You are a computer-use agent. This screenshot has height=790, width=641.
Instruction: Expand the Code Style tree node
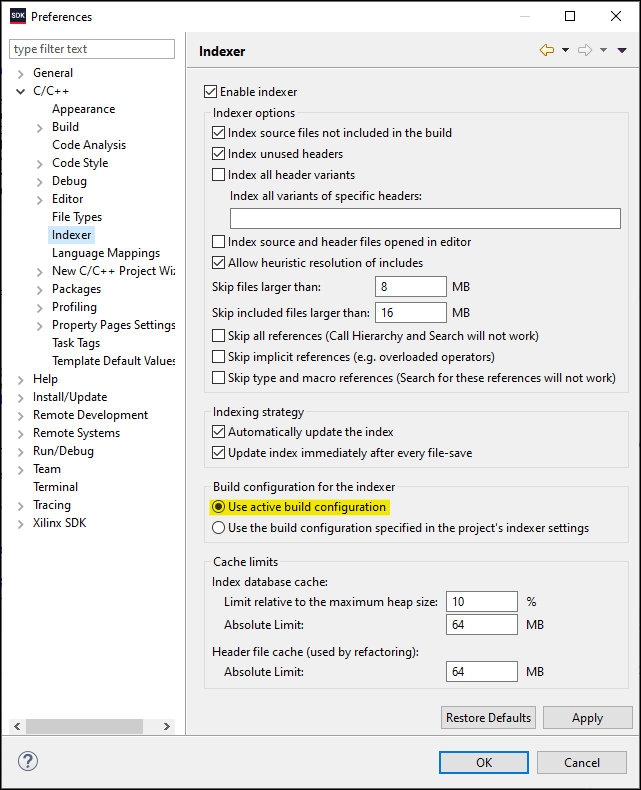(40, 163)
